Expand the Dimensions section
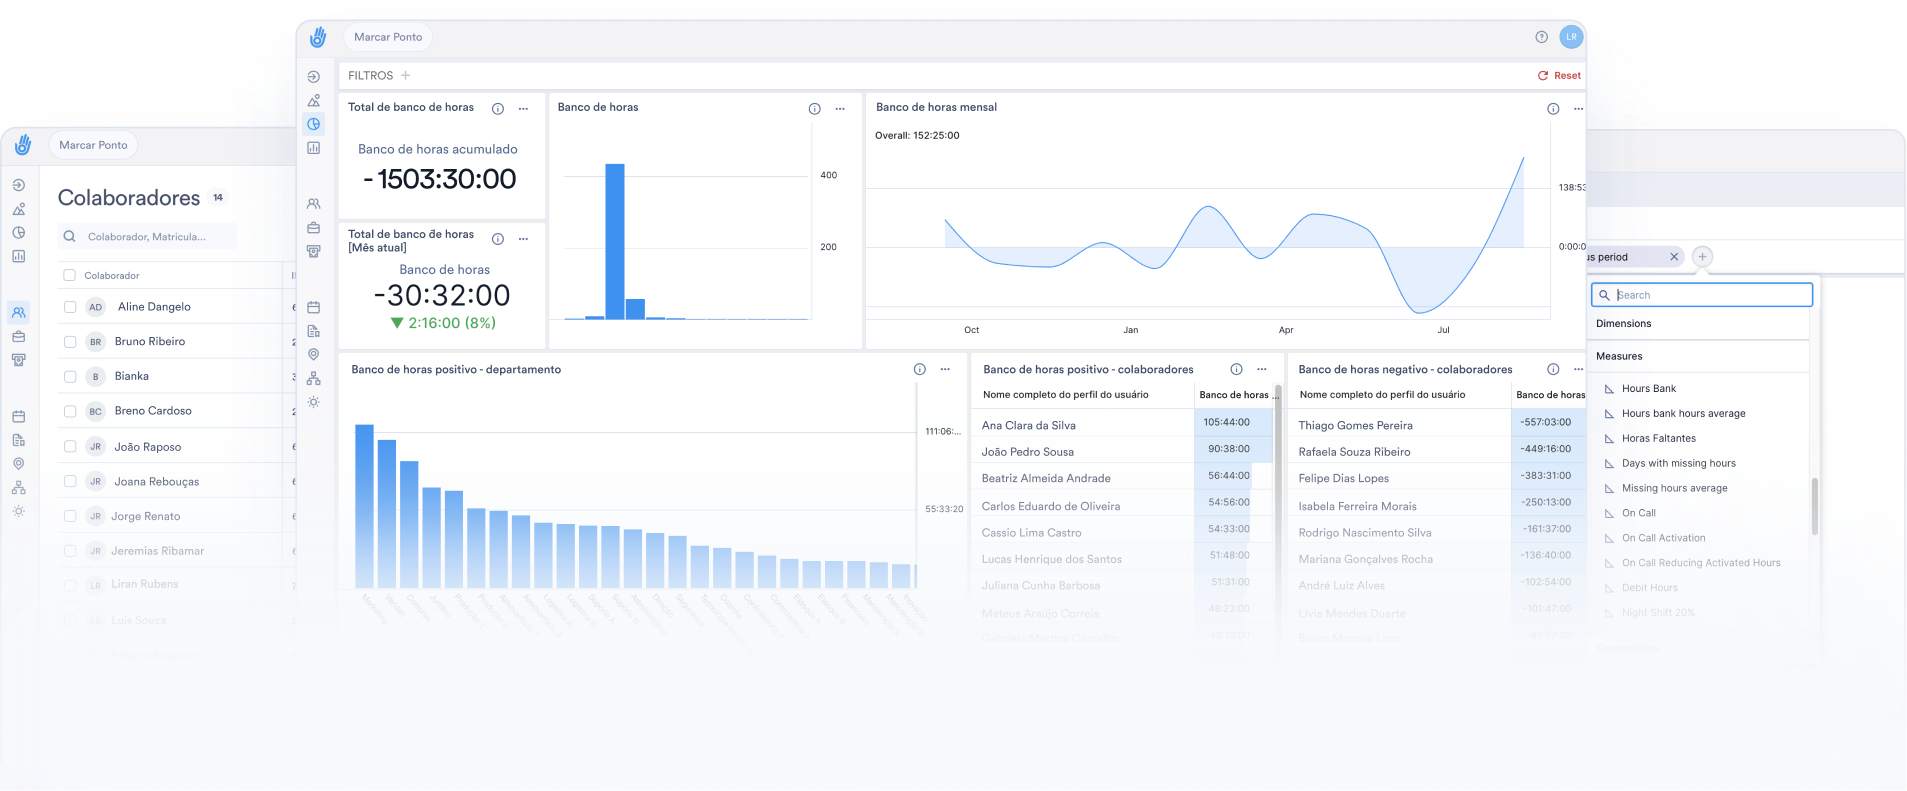 (x=1624, y=324)
